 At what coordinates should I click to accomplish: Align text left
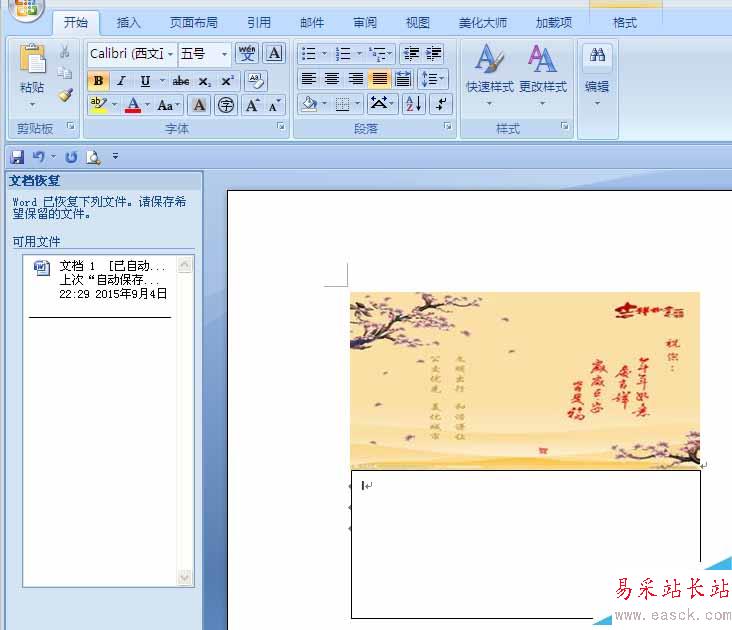(309, 79)
